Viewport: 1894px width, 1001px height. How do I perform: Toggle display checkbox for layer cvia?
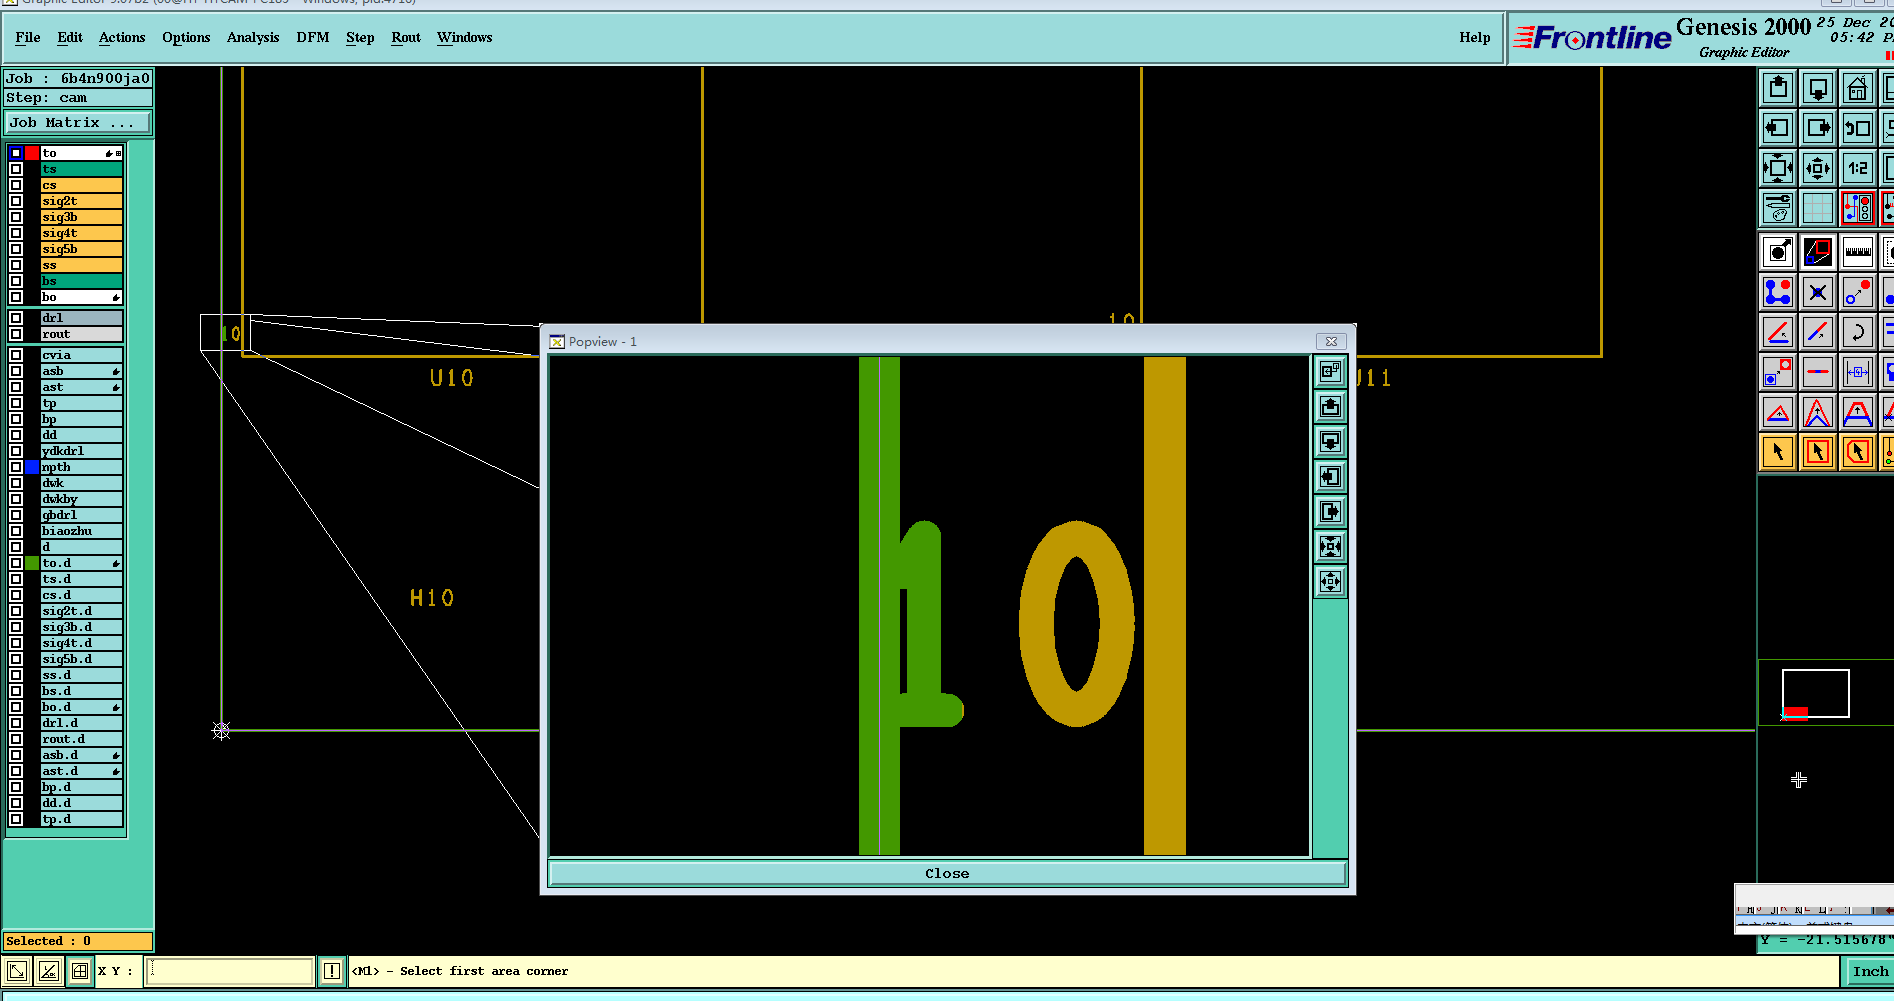coord(16,355)
